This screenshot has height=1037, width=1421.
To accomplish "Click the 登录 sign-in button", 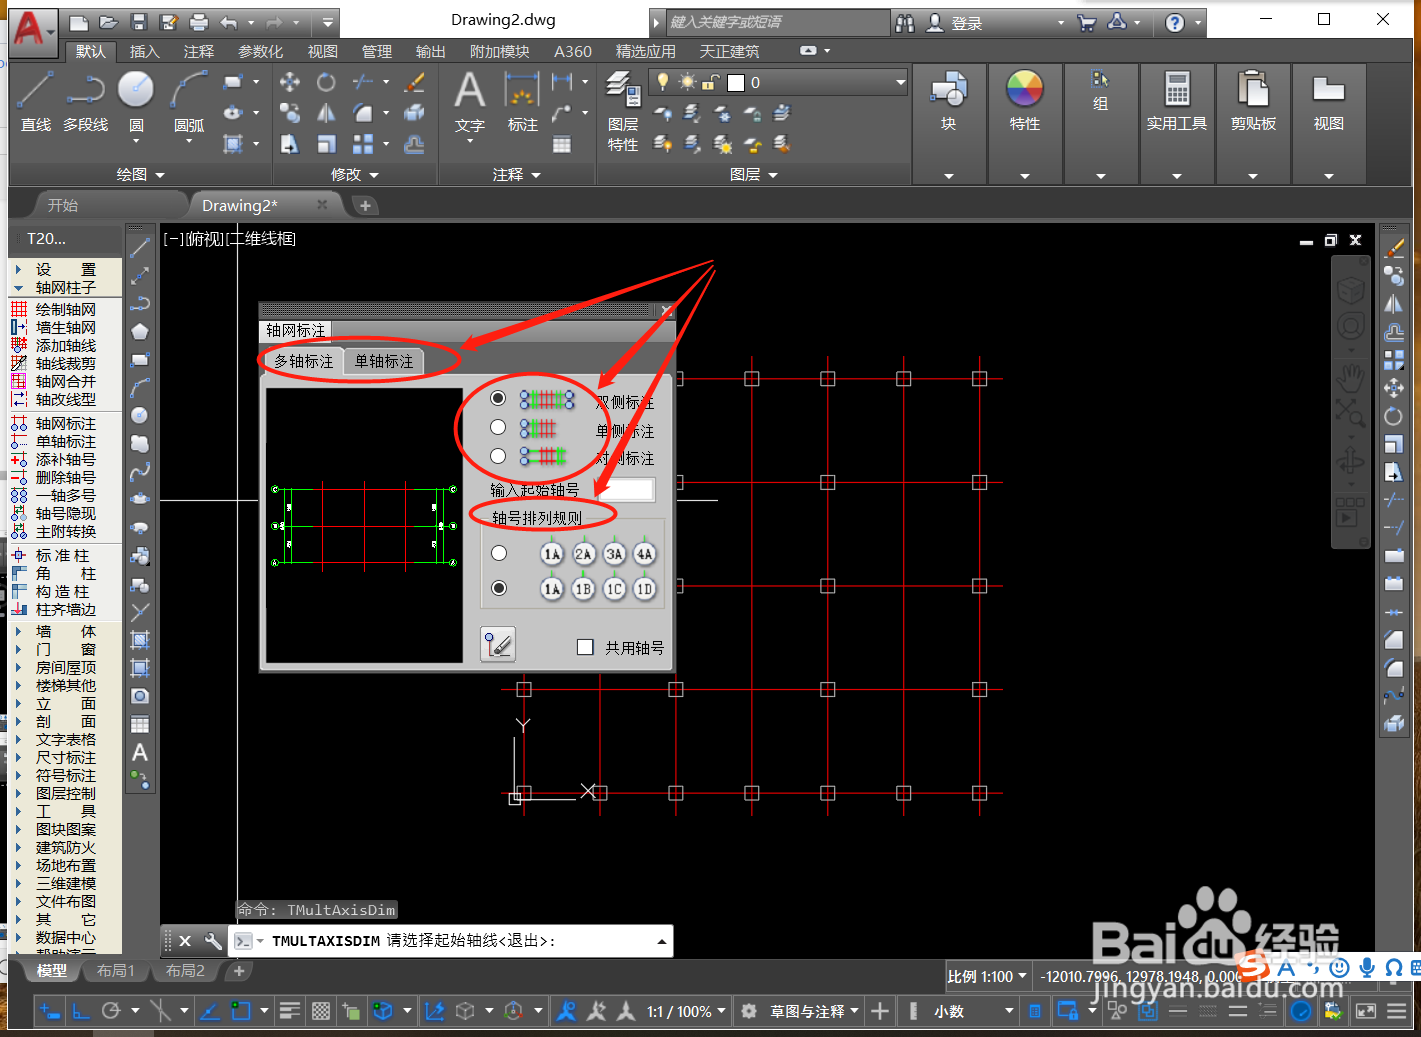I will pyautogui.click(x=956, y=22).
